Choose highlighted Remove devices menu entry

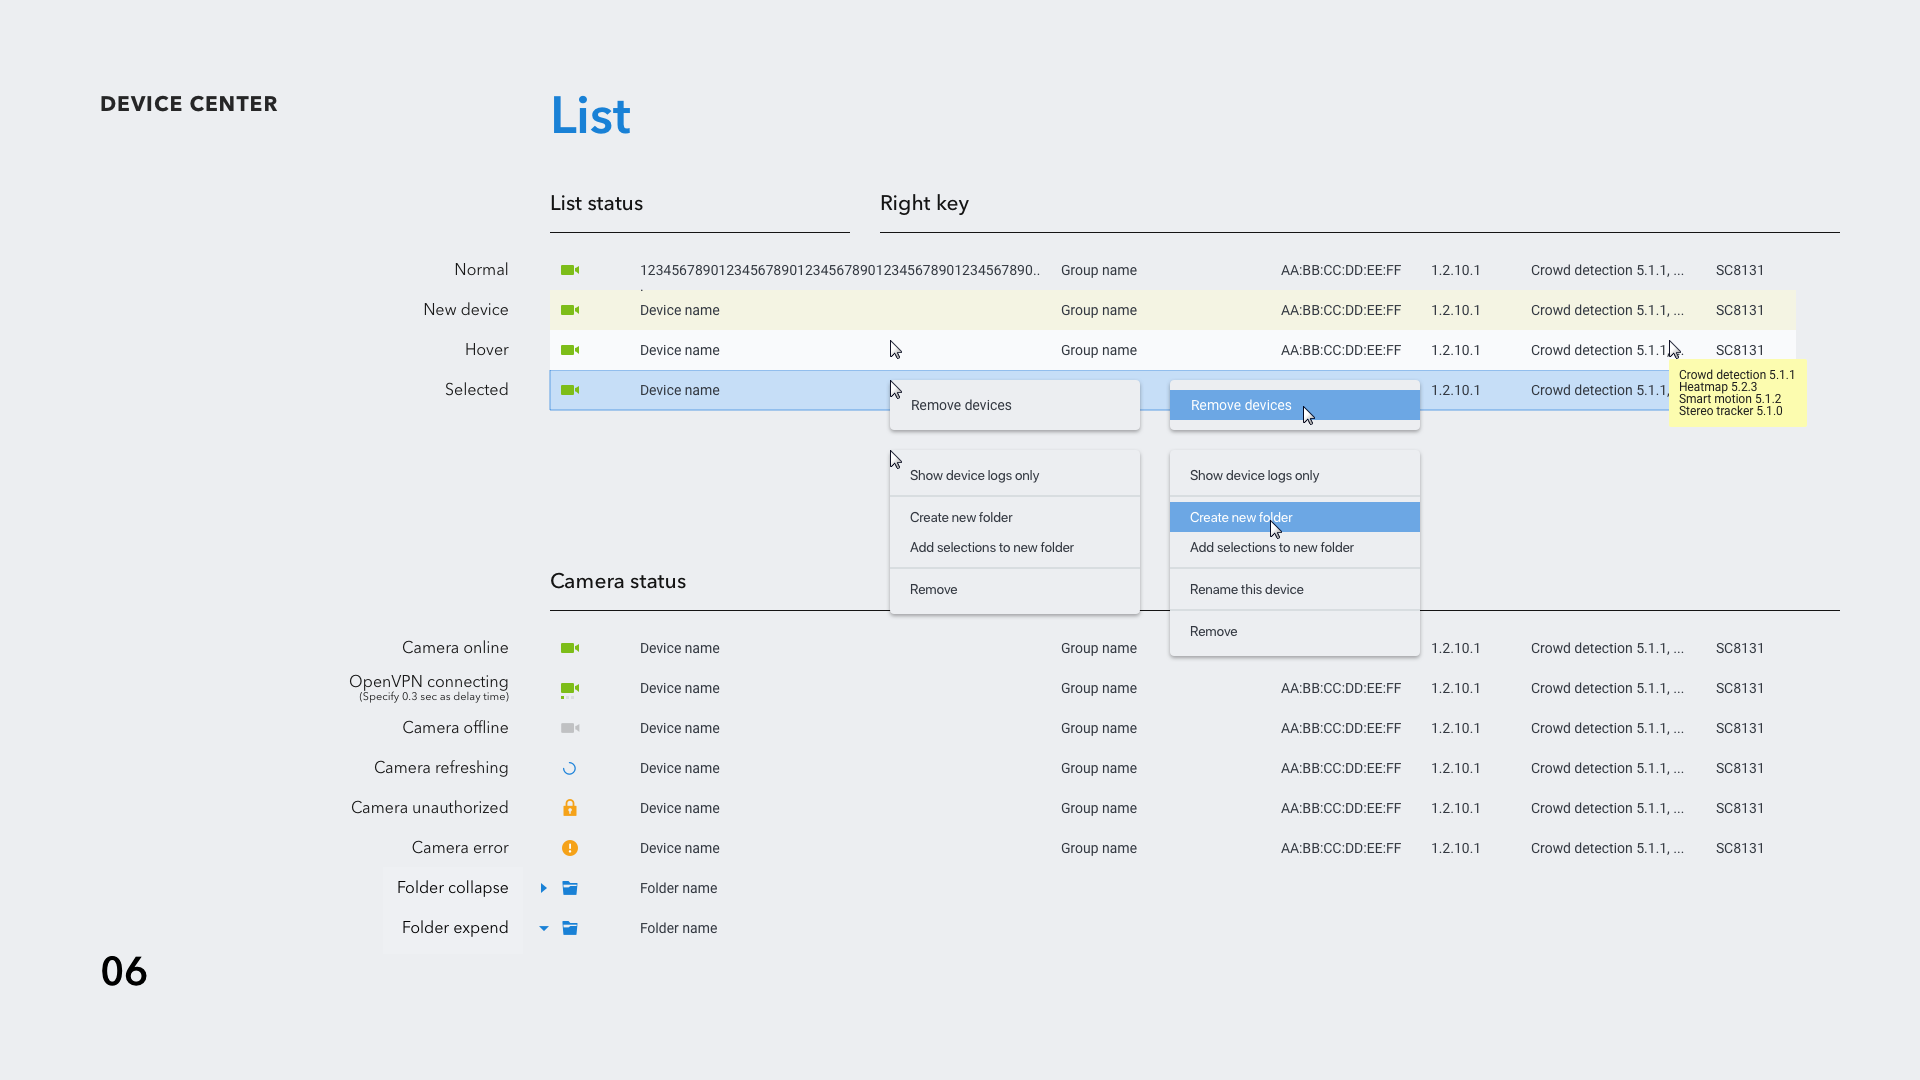(x=1240, y=405)
